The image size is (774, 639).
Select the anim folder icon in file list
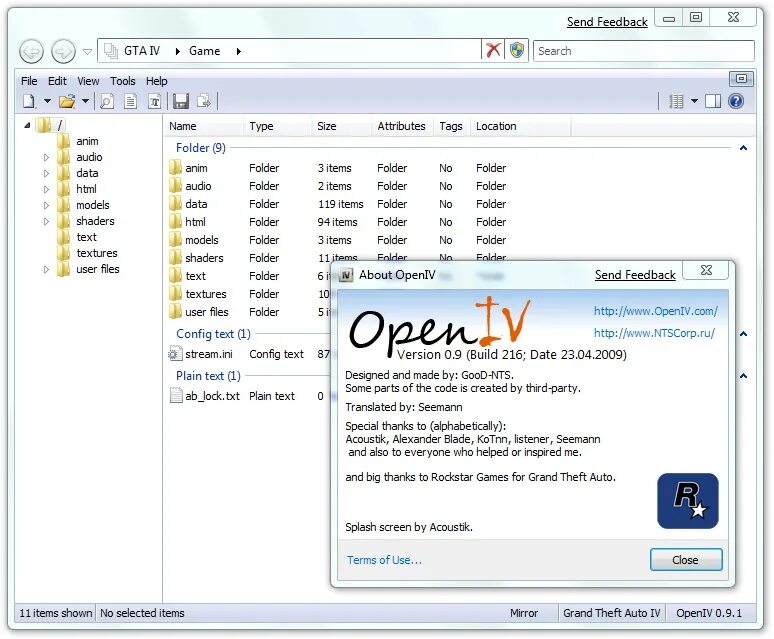(175, 168)
